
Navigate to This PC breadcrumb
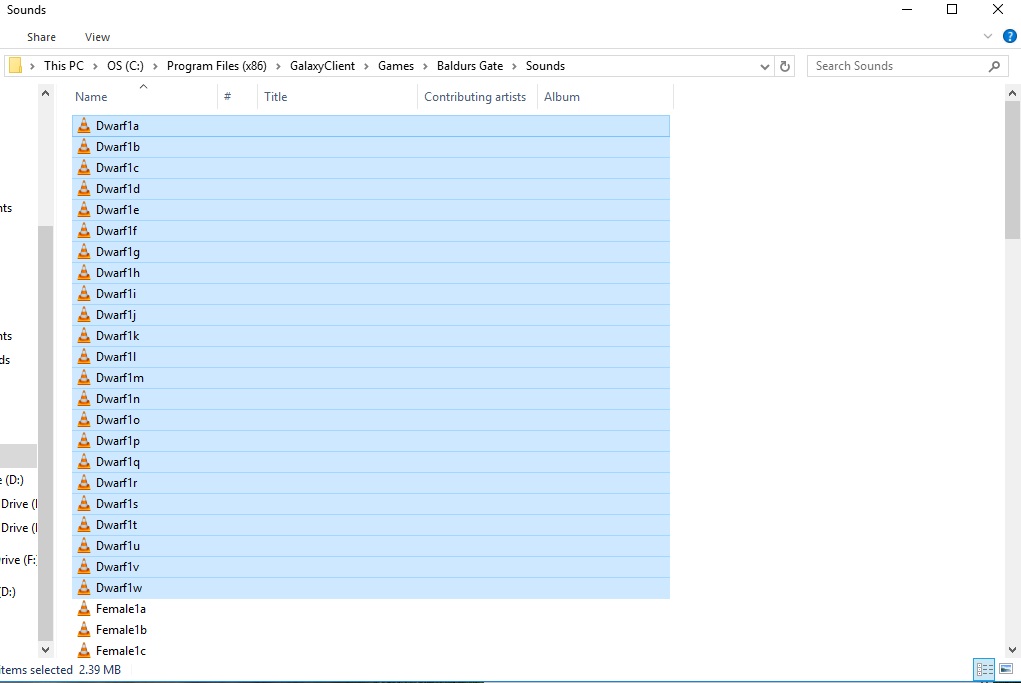[x=64, y=66]
